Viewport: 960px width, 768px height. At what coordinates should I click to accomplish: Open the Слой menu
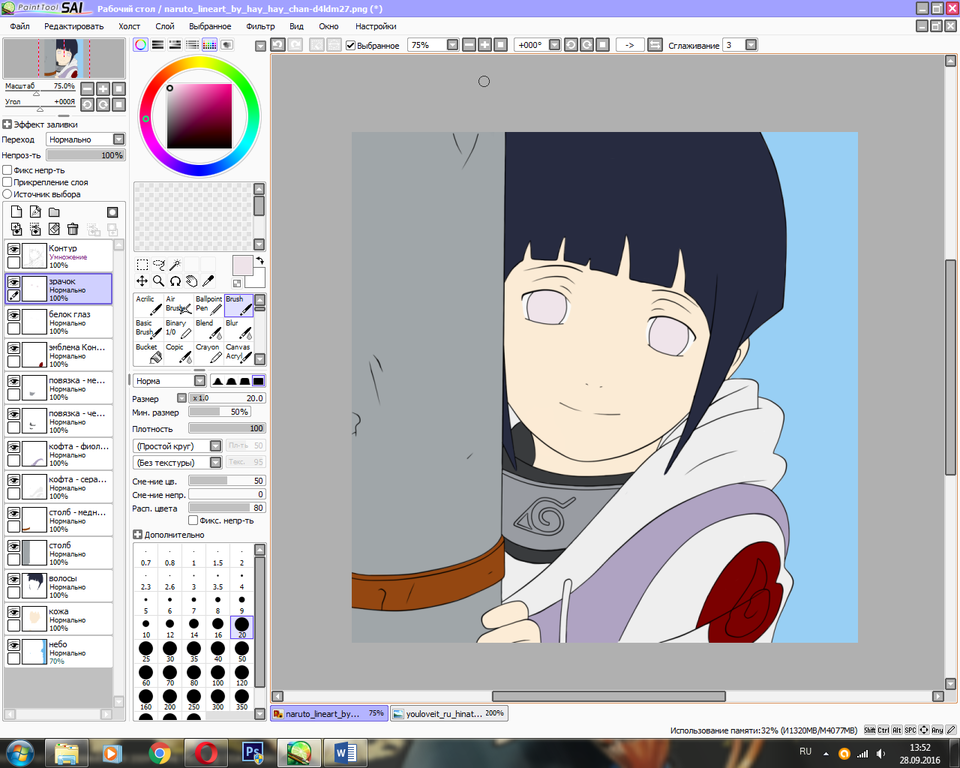click(x=165, y=26)
